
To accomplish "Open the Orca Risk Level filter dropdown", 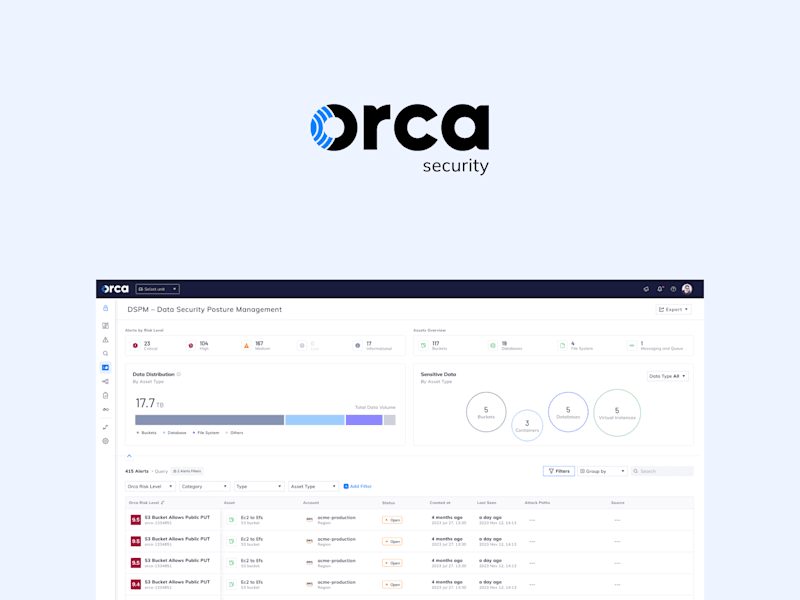I will click(151, 486).
